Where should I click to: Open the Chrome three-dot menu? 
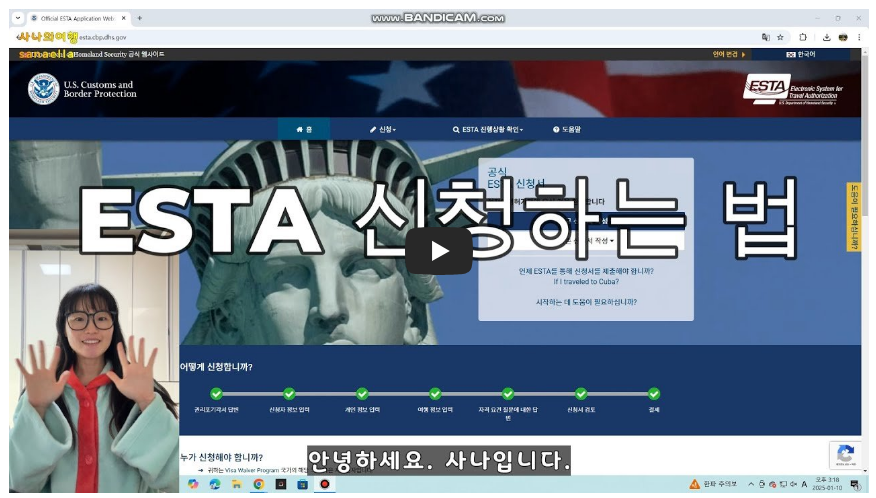coord(859,37)
